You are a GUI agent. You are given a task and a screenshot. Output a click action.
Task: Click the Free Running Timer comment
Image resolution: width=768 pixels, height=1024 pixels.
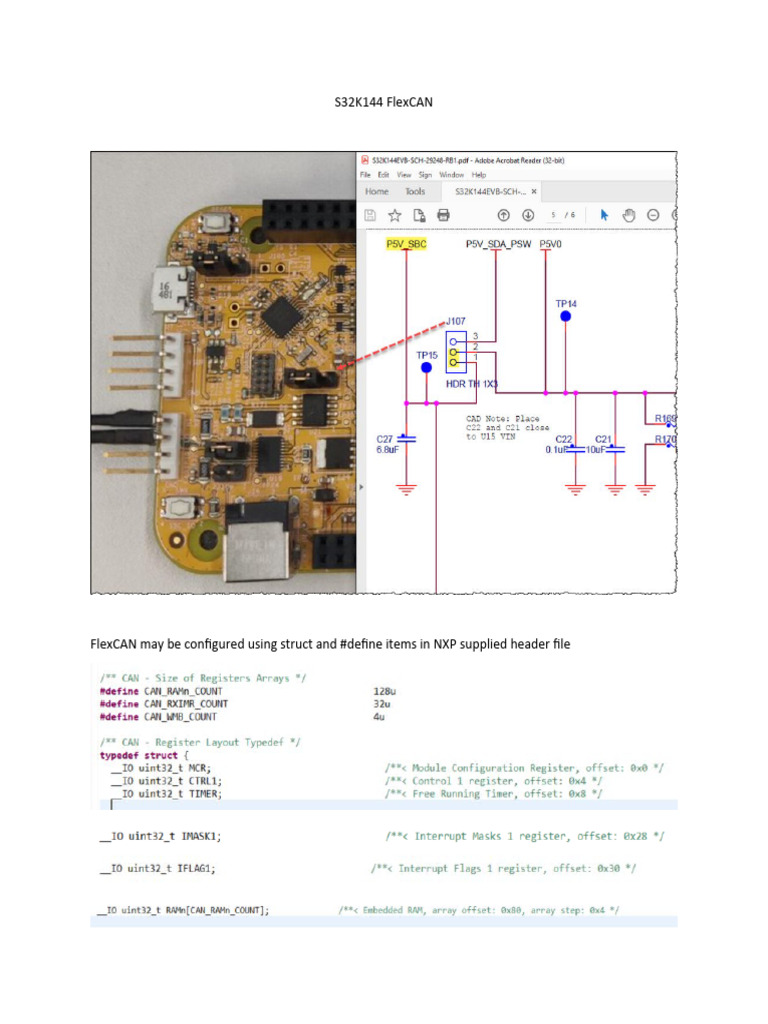pos(493,794)
